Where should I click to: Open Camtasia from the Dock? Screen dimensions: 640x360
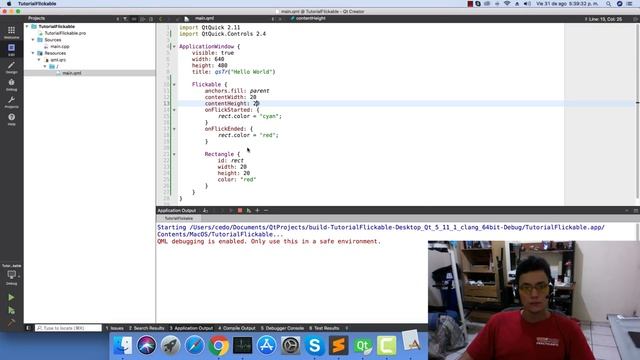tap(387, 346)
